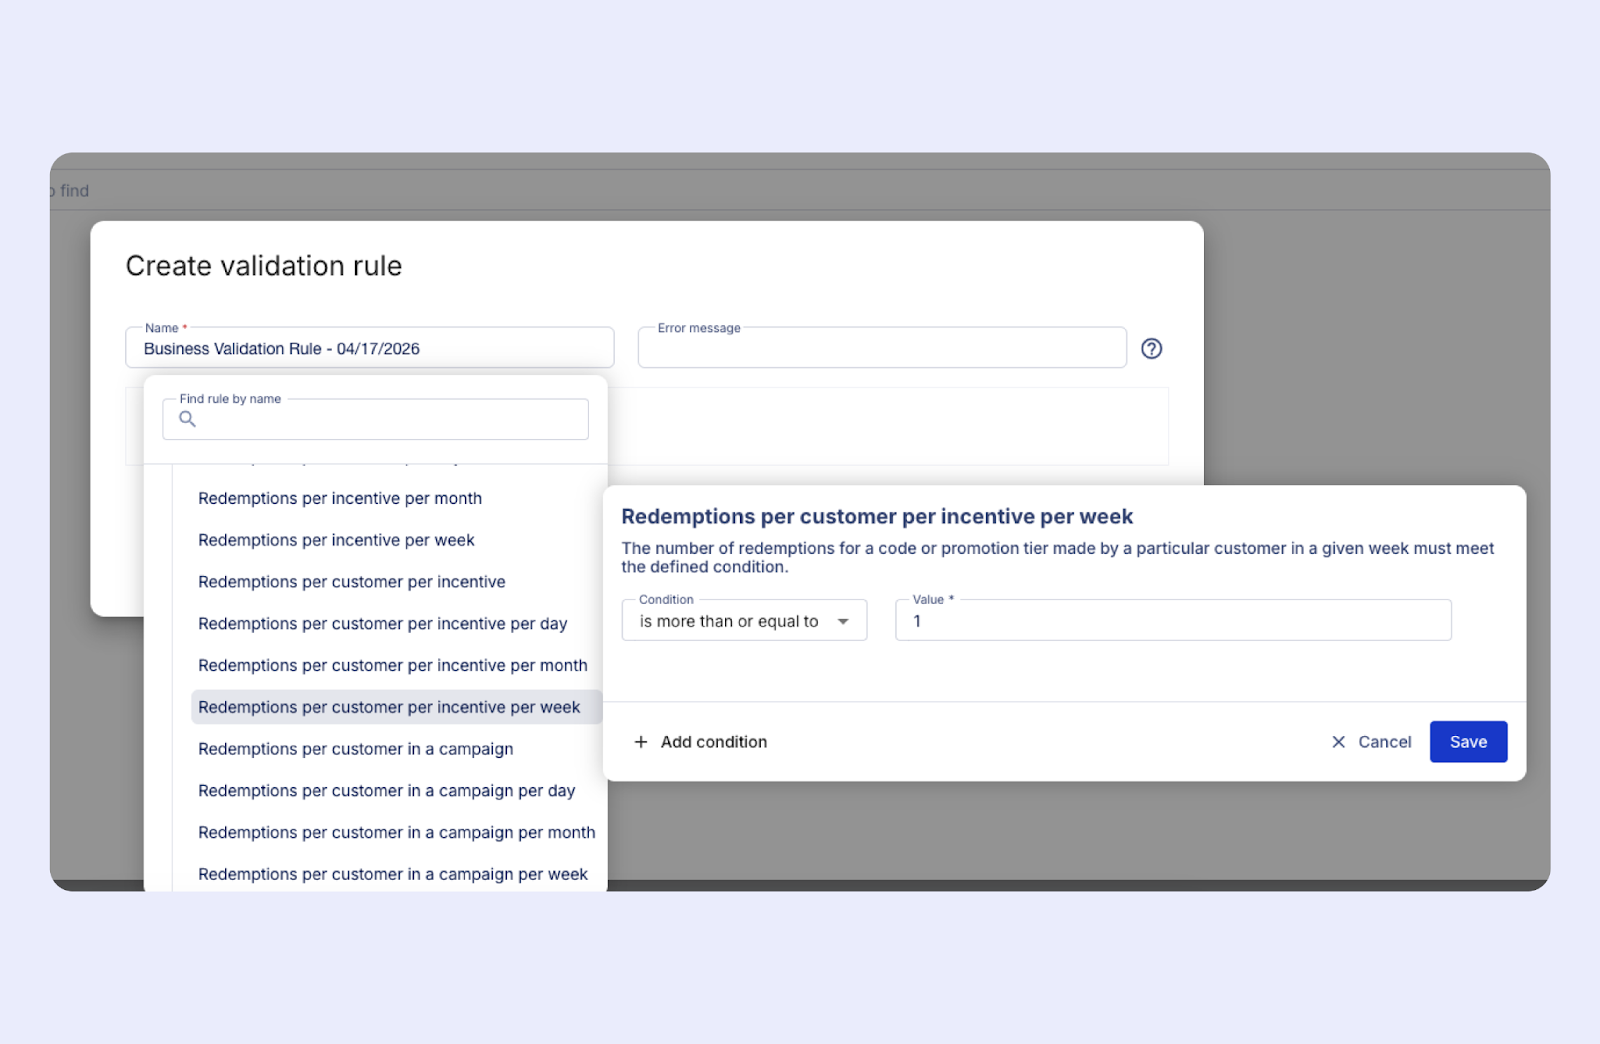Click the Save button
1600x1044 pixels.
pos(1468,742)
